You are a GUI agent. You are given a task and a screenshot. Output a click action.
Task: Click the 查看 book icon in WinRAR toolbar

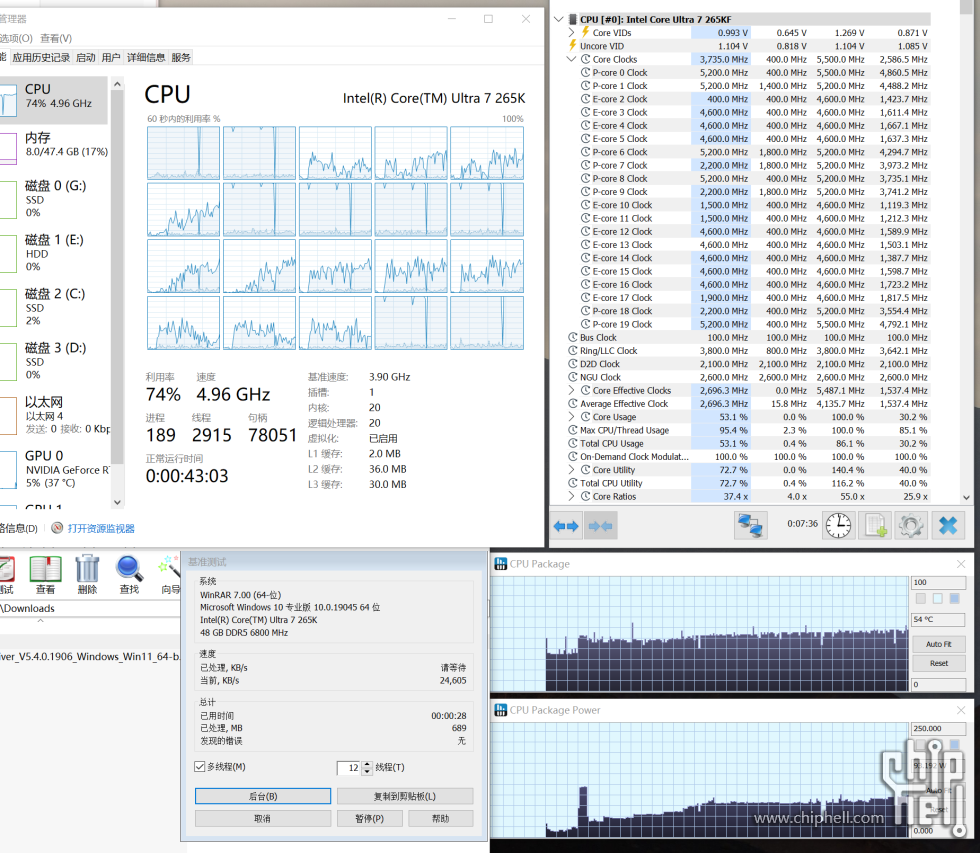[x=45, y=575]
